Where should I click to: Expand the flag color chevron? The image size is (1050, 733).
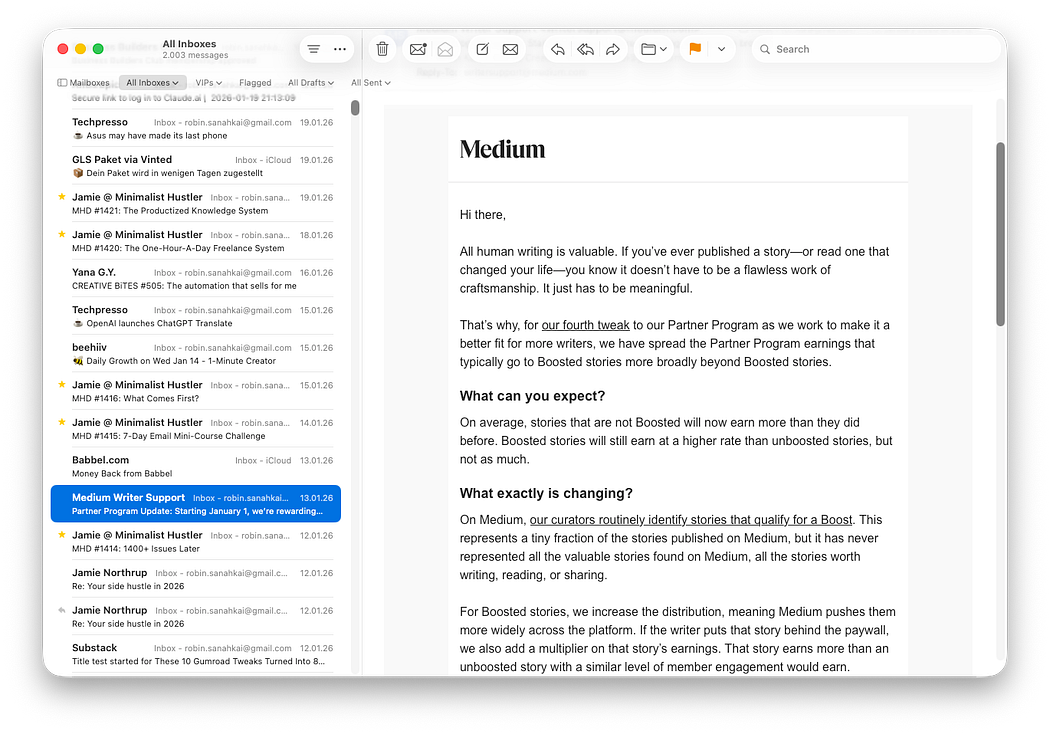click(x=720, y=48)
